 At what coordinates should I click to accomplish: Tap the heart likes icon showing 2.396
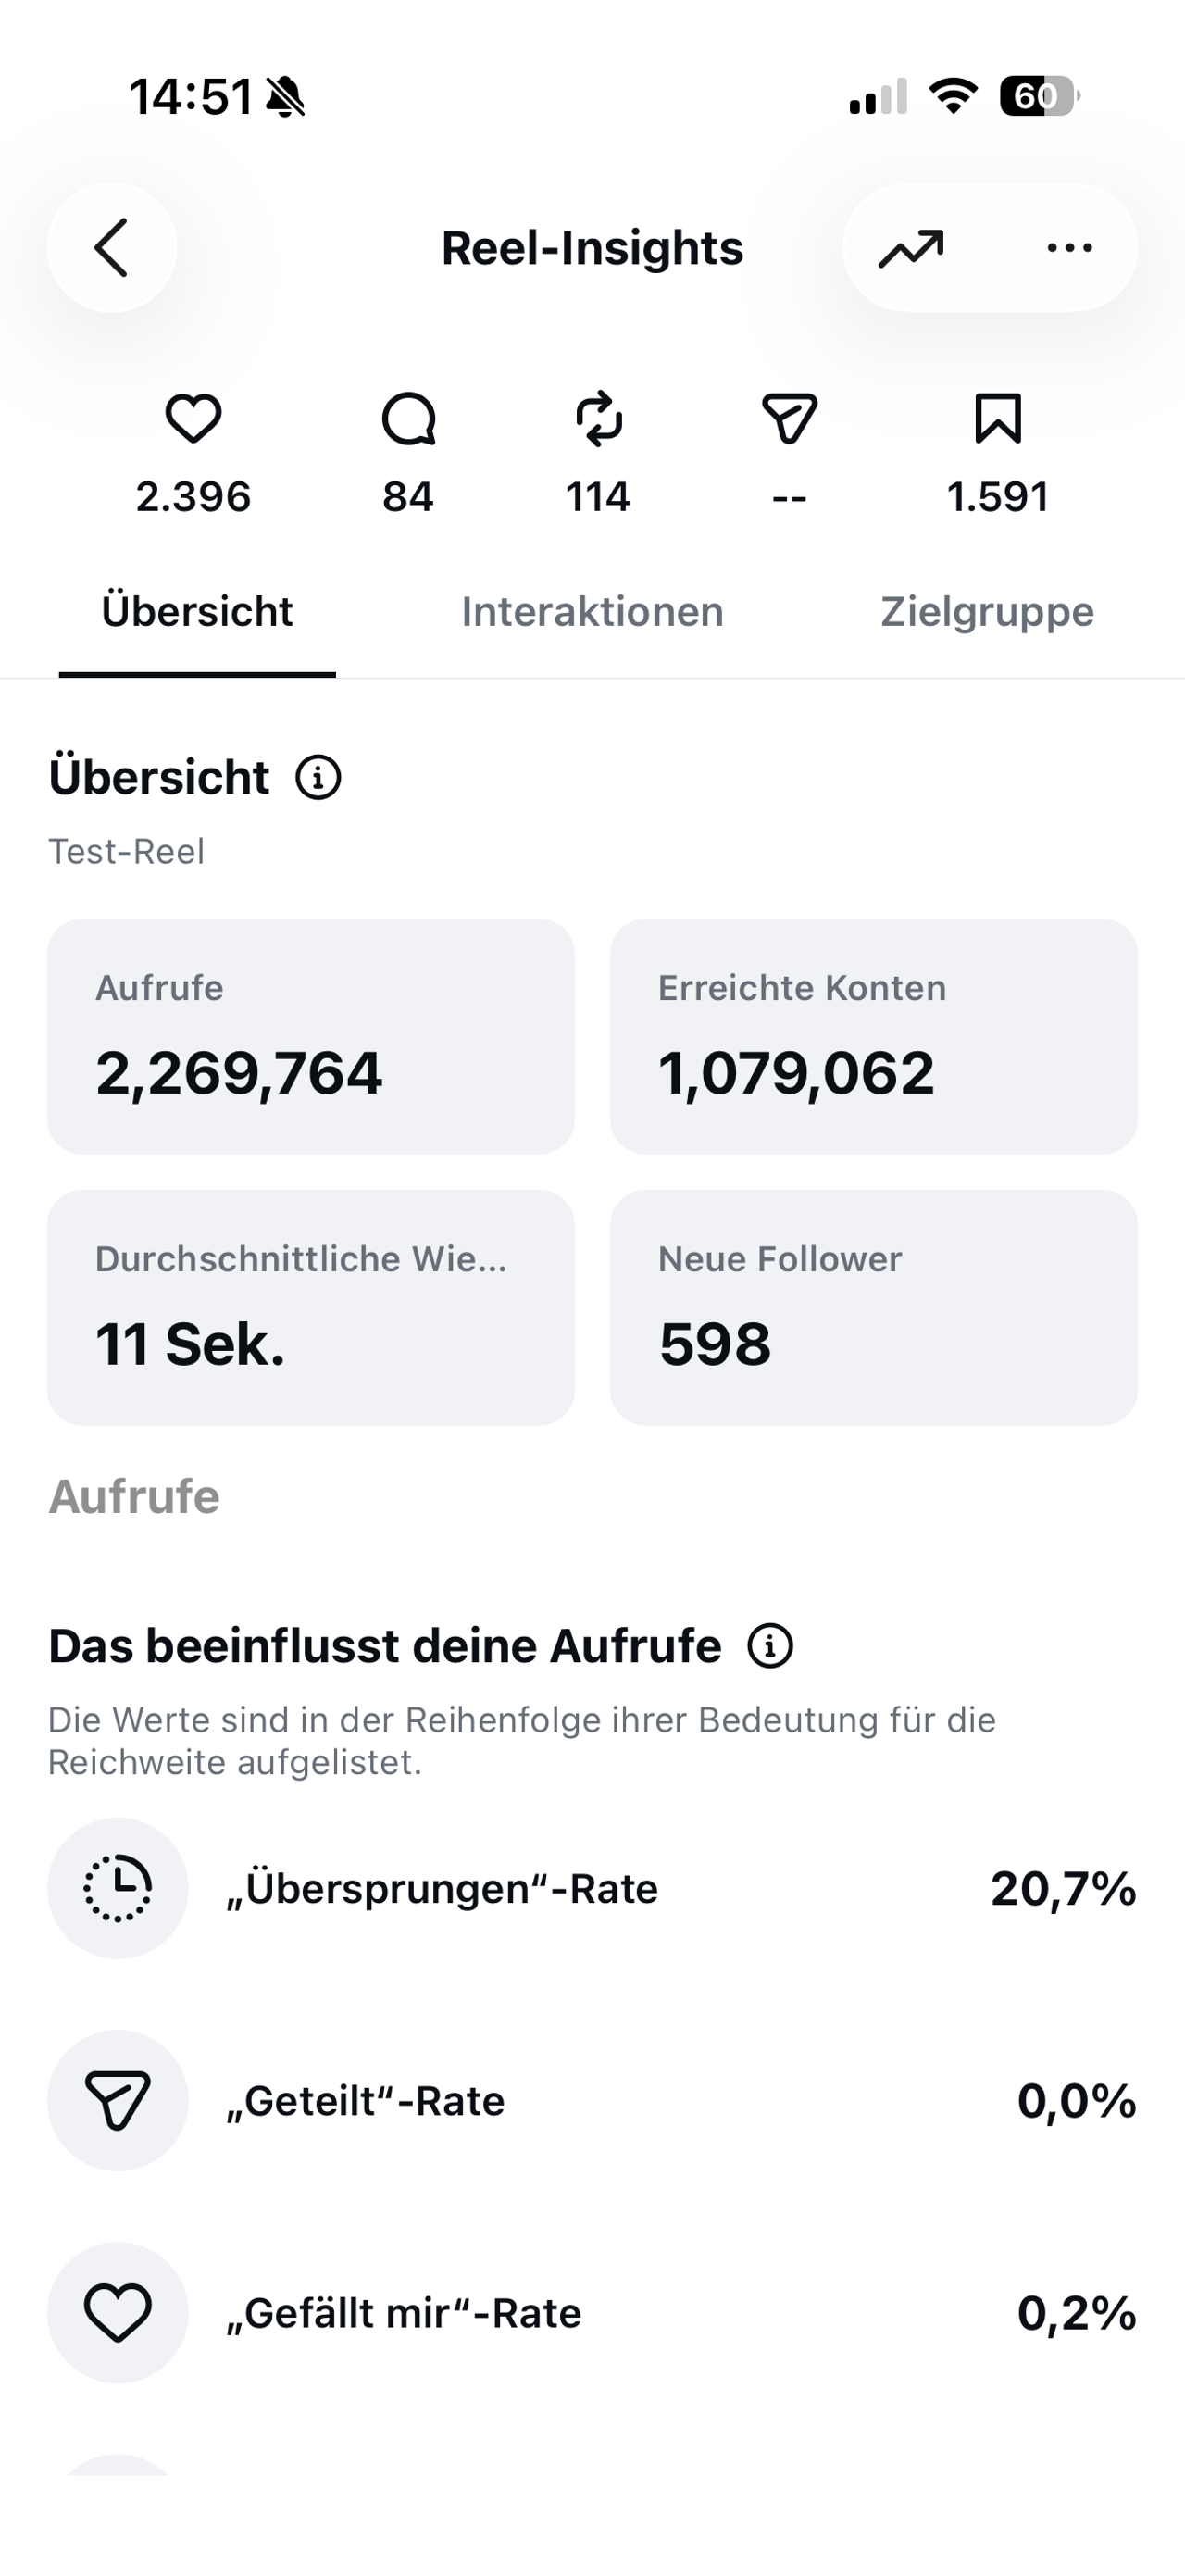click(193, 418)
